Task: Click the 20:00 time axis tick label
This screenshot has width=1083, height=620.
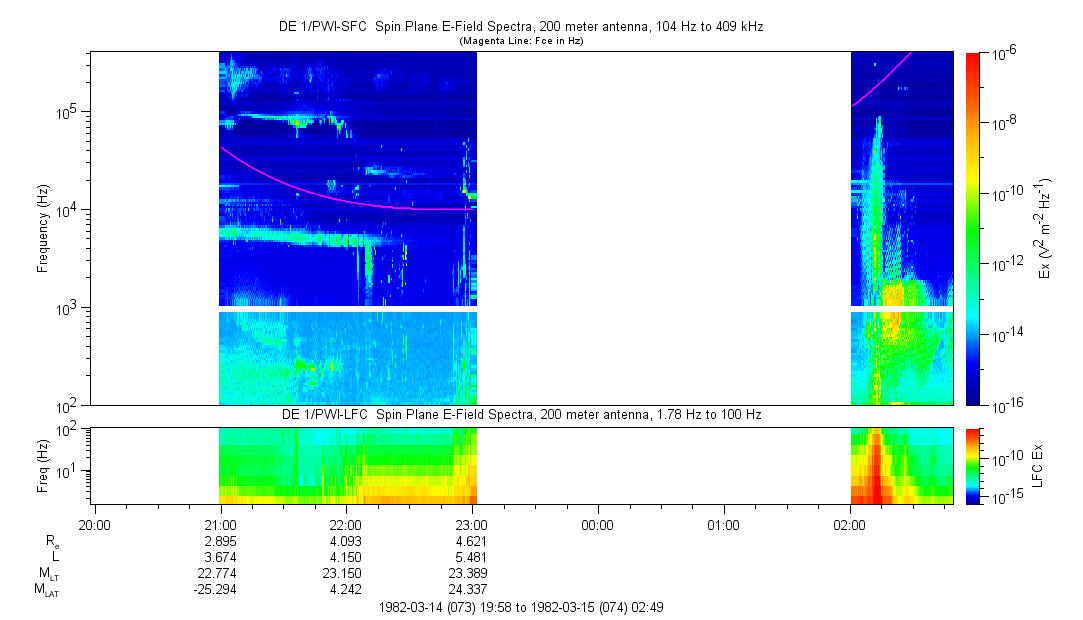Action: (94, 523)
